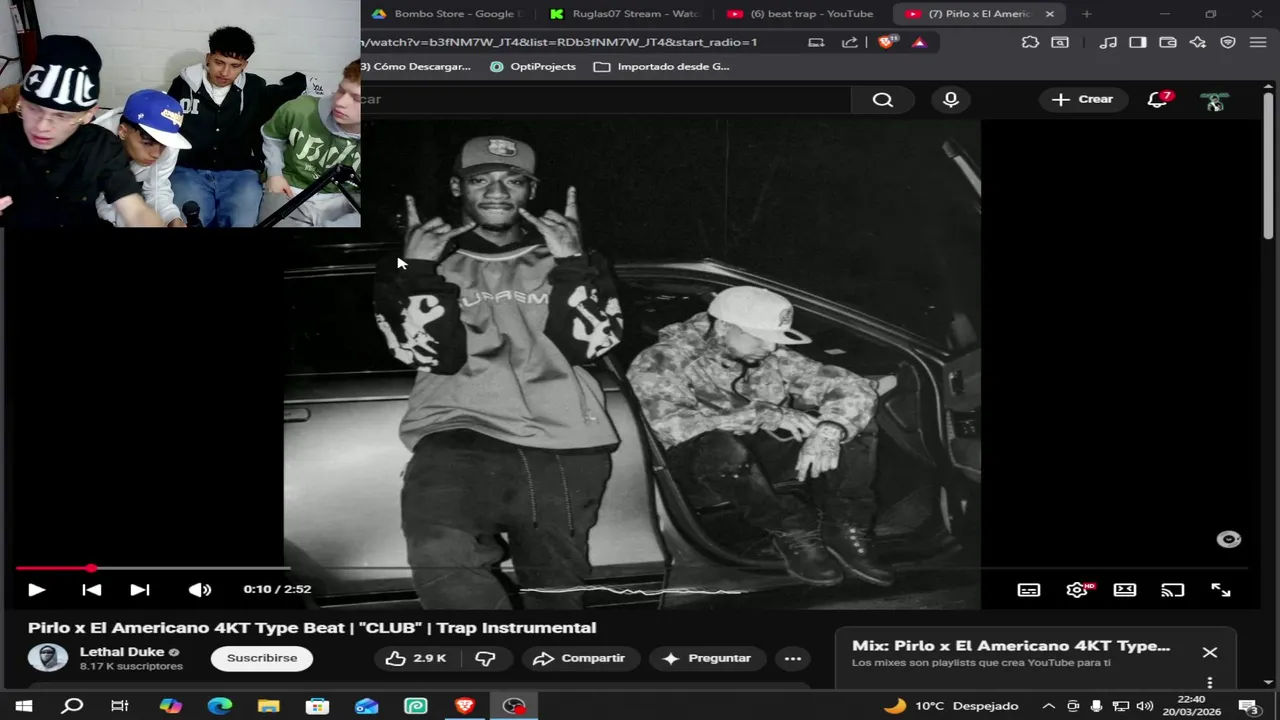Viewport: 1280px width, 720px height.
Task: Open the browser hamburger main menu
Action: pyautogui.click(x=1258, y=42)
